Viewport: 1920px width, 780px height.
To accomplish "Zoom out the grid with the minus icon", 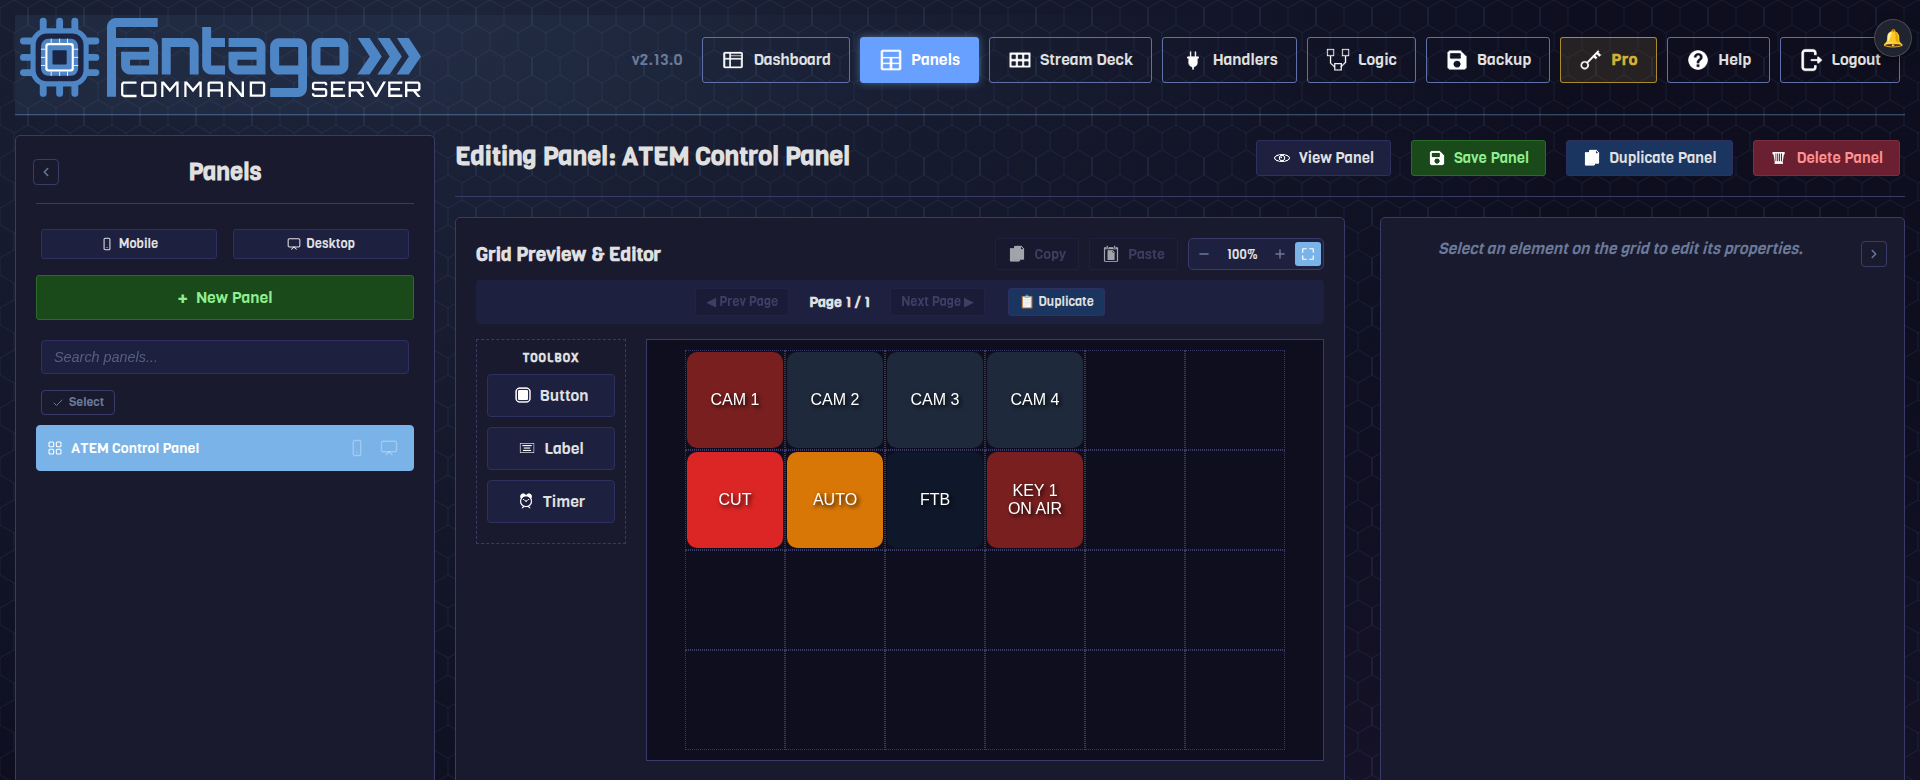I will [1204, 254].
